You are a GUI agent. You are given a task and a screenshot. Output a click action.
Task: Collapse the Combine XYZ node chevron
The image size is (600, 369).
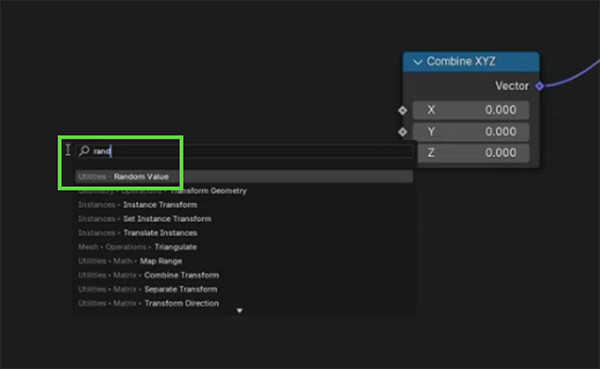417,62
